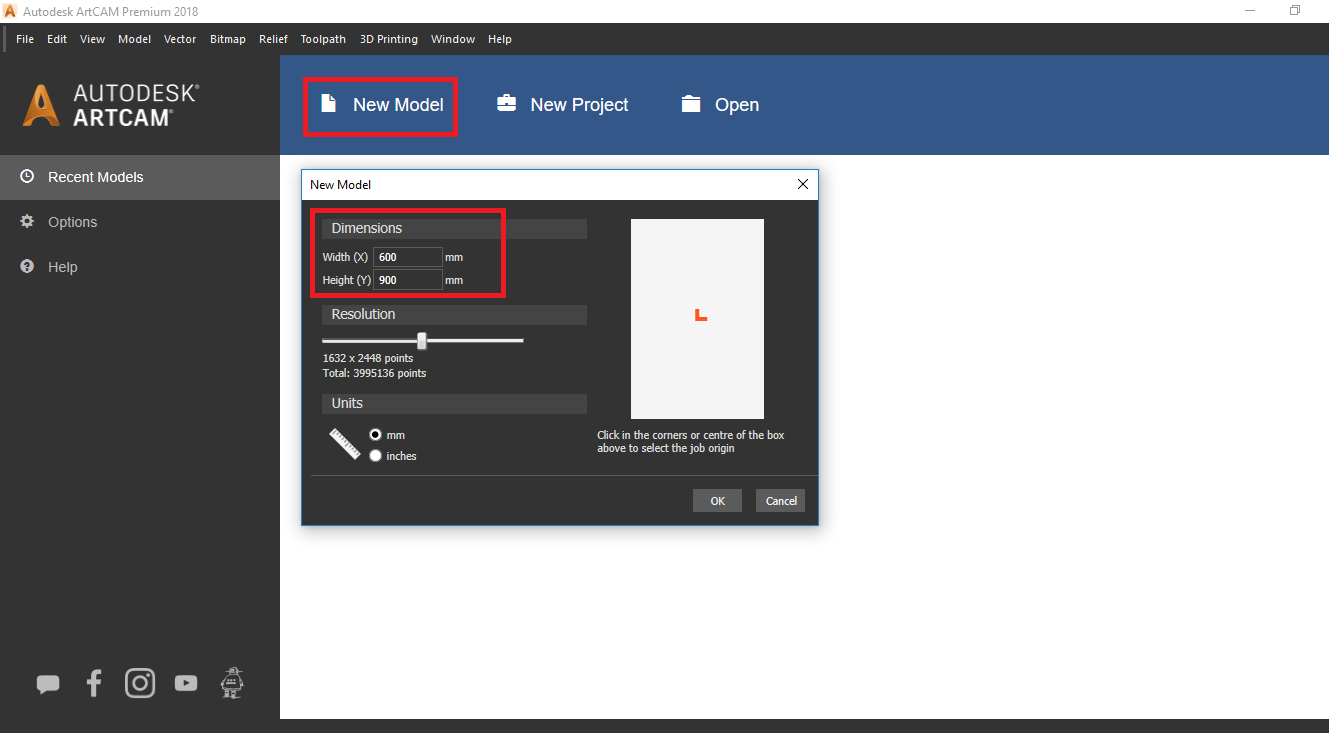Click the Open folder icon
The height and width of the screenshot is (733, 1329).
[691, 104]
